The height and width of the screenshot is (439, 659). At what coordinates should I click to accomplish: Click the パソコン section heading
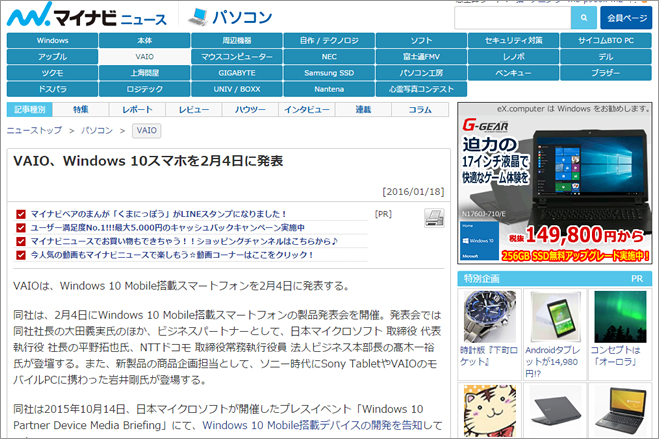[x=242, y=17]
